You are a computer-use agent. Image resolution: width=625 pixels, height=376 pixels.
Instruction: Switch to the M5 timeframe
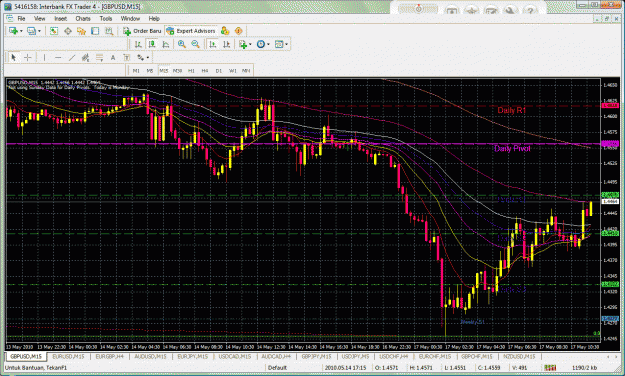[150, 71]
